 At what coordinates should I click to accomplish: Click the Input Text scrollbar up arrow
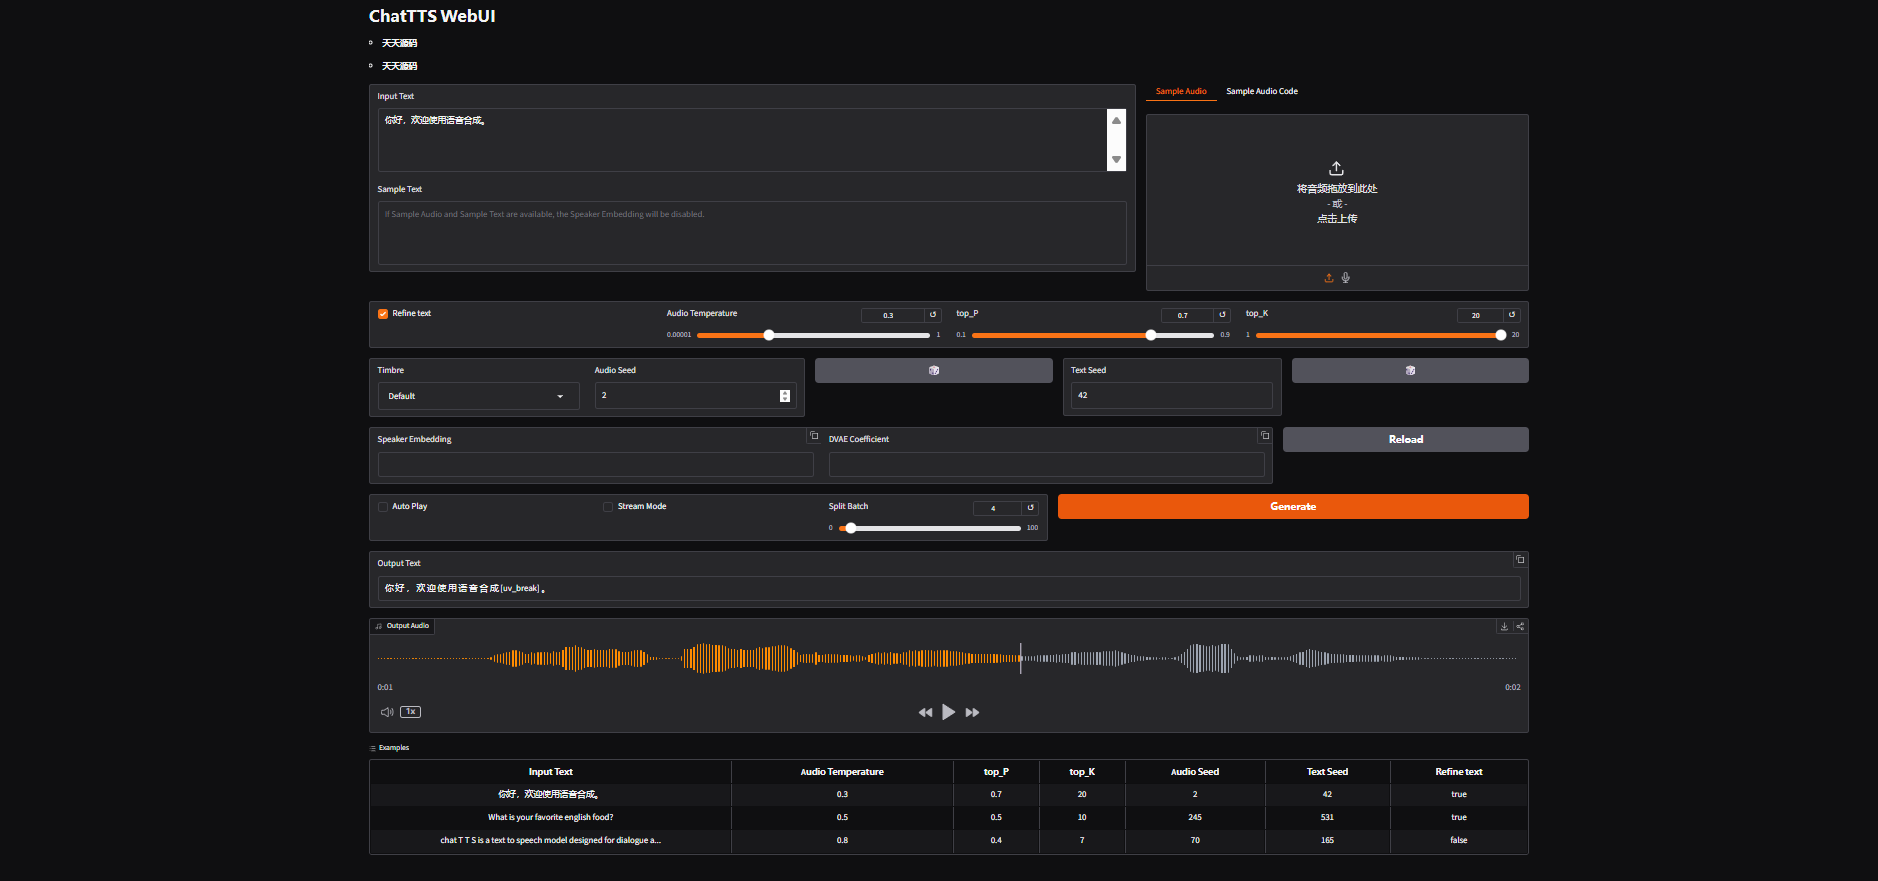tap(1117, 120)
